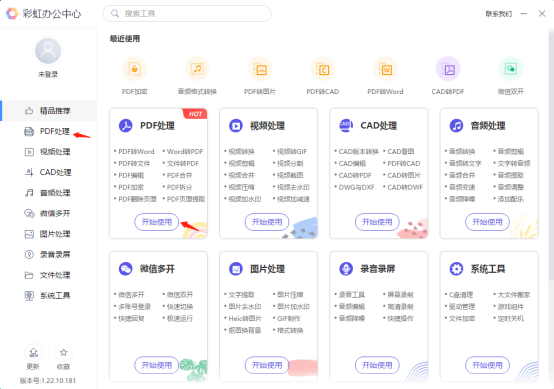Select PDF处理 in the sidebar
This screenshot has width=554, height=389.
(48, 131)
